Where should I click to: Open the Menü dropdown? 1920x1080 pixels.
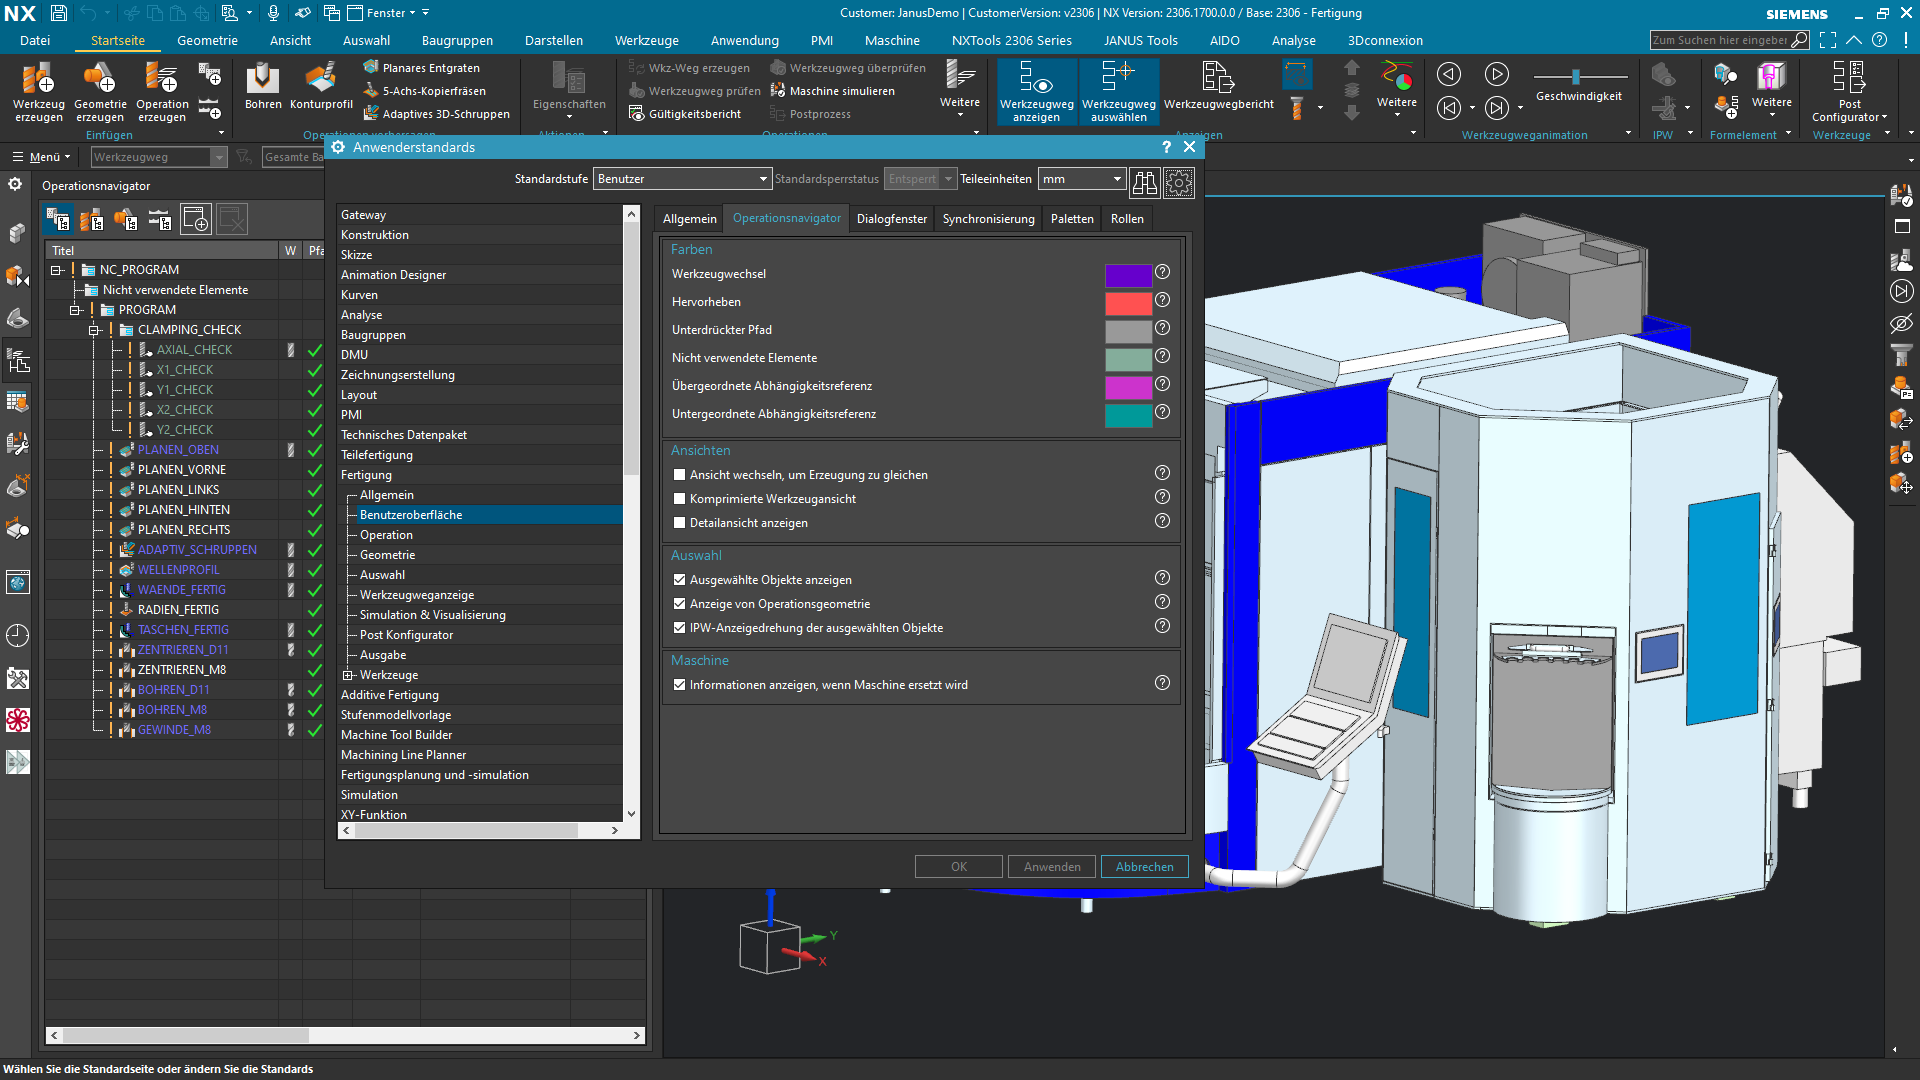tap(41, 157)
